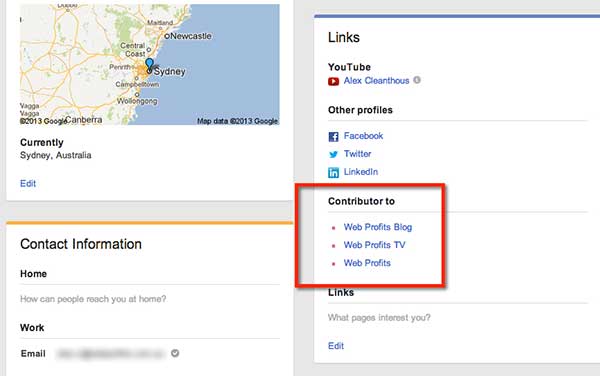Open the Web Profits contributor link

(367, 263)
